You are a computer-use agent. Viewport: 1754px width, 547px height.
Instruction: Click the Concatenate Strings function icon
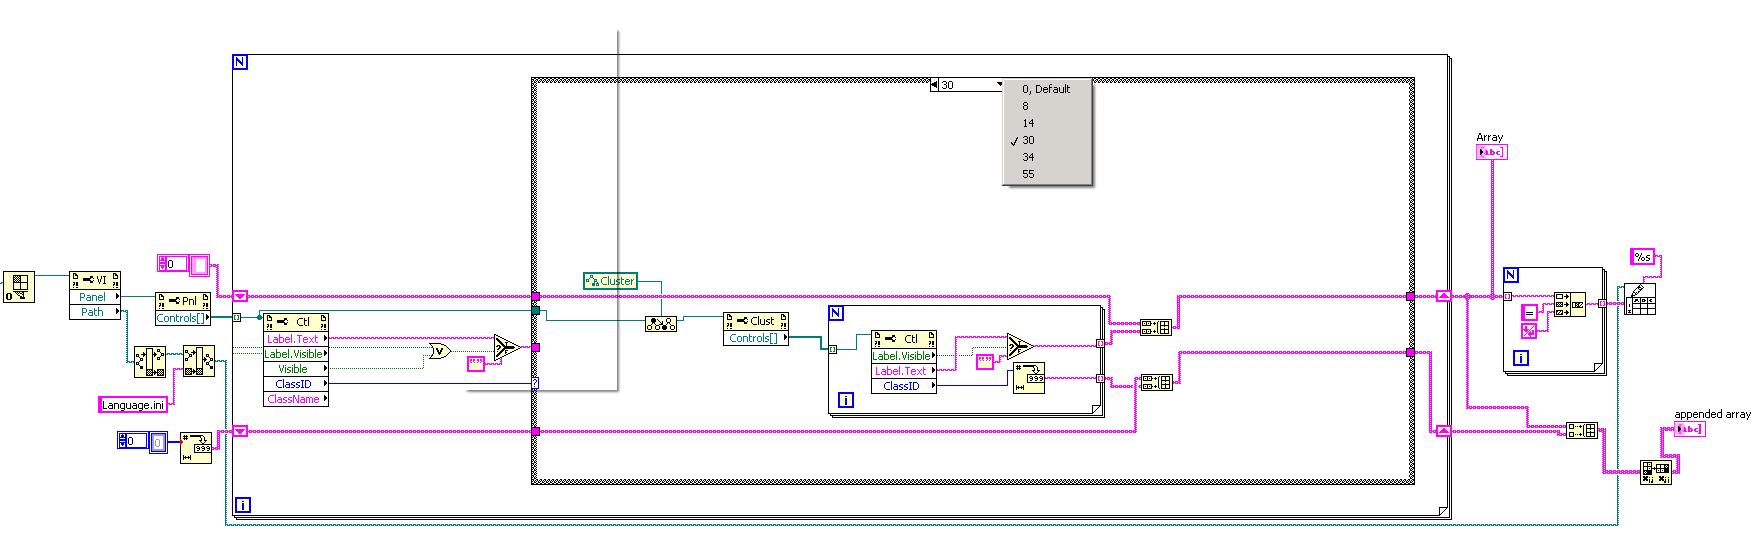coord(1569,304)
